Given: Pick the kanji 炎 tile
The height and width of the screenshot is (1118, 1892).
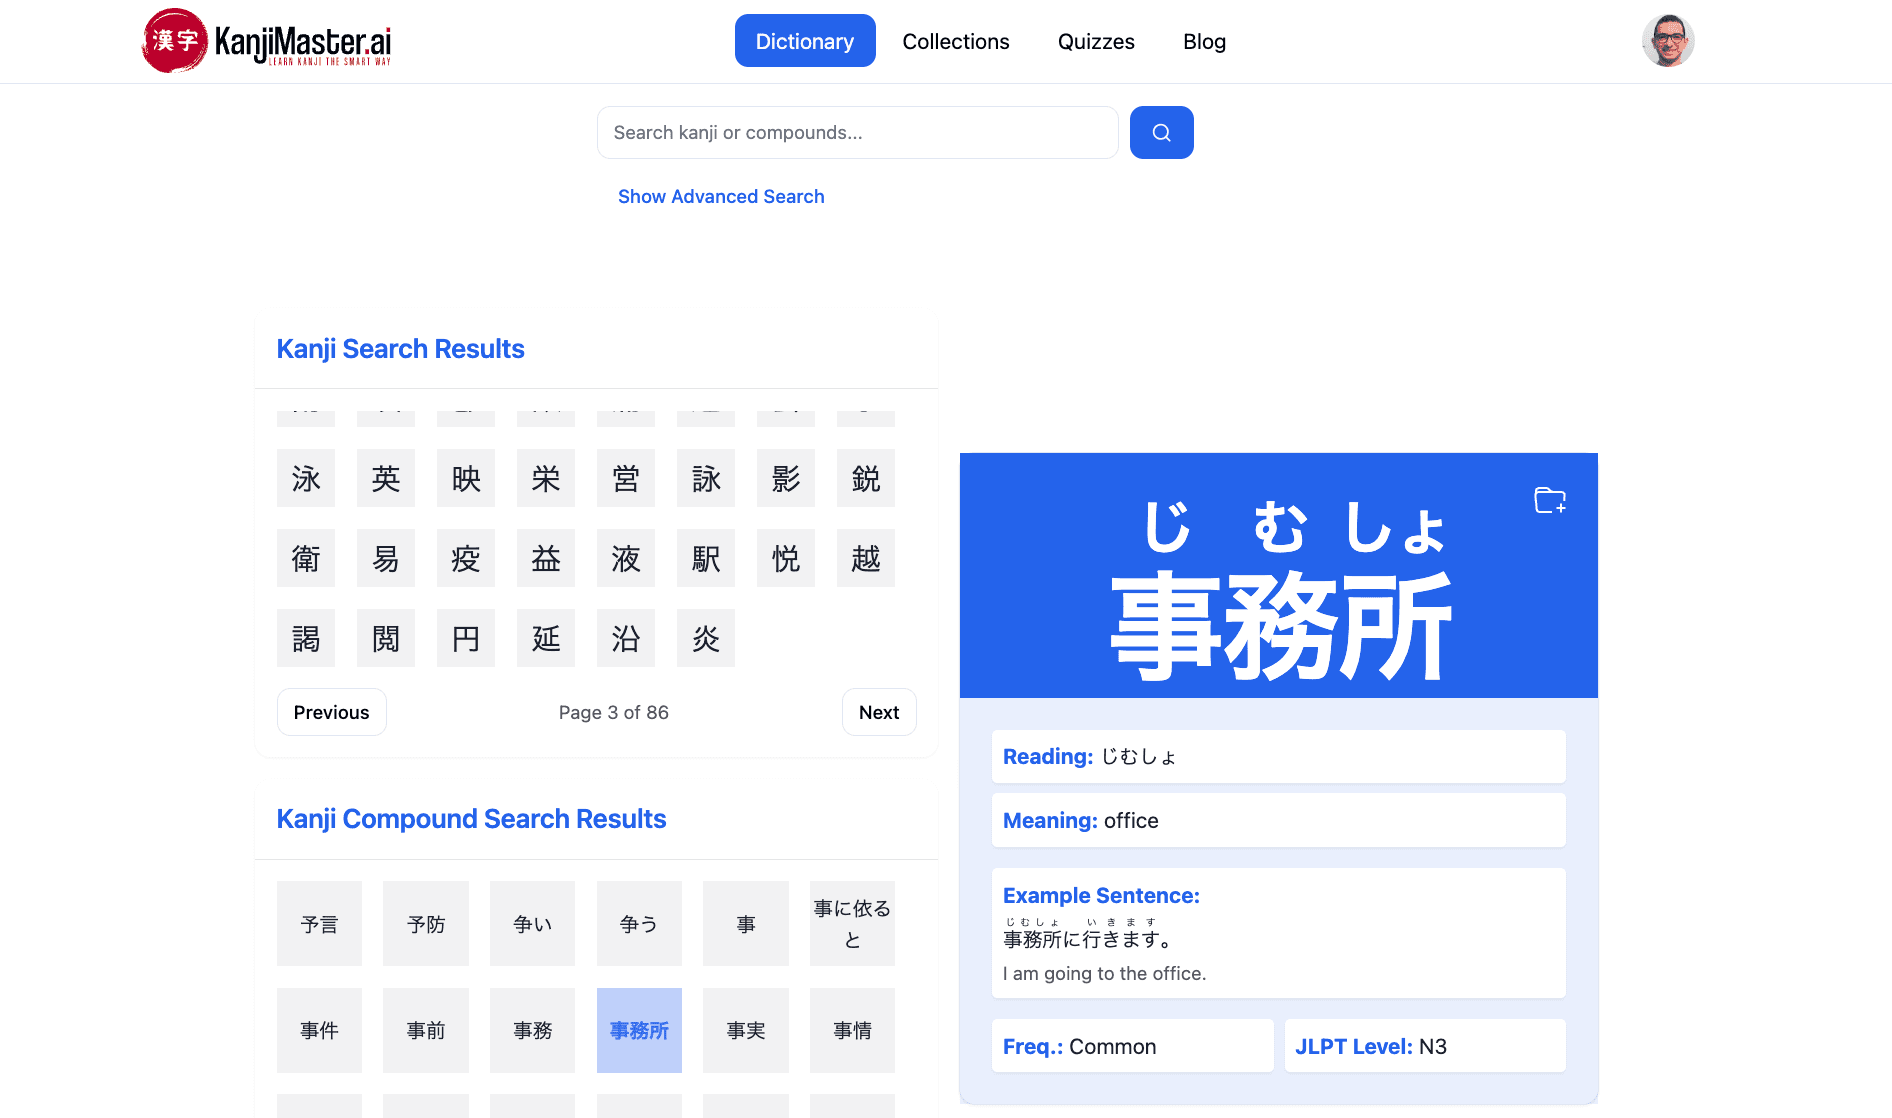Looking at the screenshot, I should pyautogui.click(x=706, y=638).
